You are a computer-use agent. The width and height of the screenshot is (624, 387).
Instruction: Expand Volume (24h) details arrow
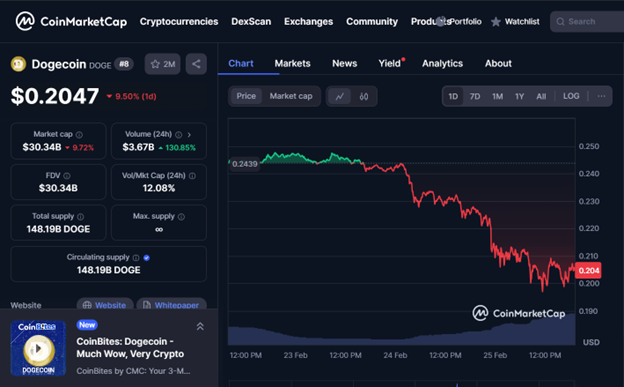coord(189,135)
